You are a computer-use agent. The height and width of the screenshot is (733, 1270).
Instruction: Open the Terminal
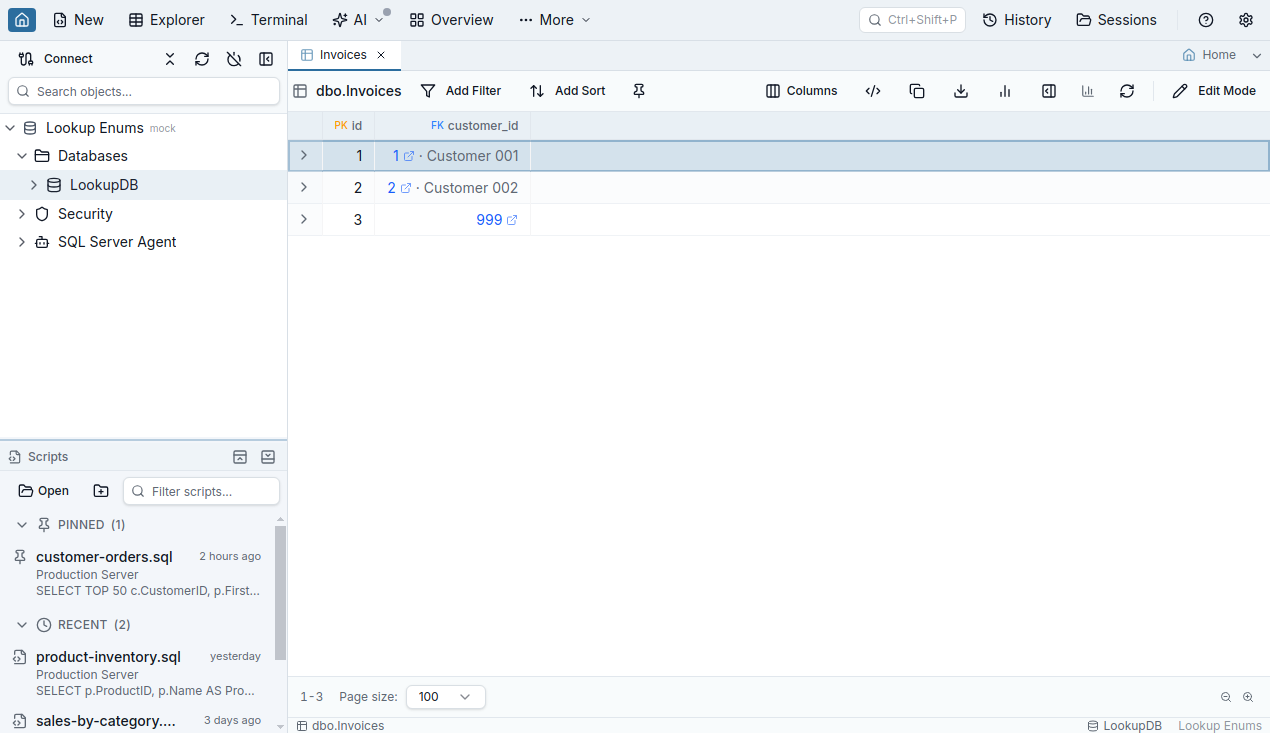269,20
